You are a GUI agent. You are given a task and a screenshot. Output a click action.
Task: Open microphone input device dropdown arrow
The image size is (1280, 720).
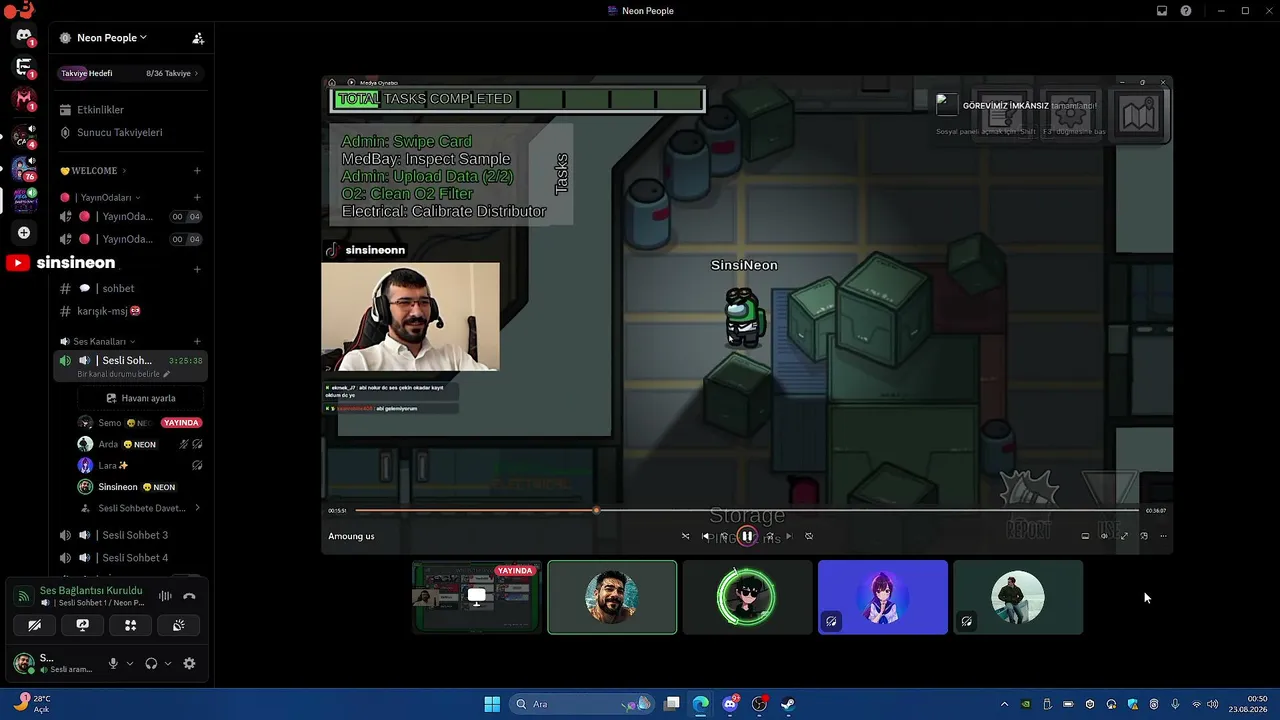coord(130,663)
